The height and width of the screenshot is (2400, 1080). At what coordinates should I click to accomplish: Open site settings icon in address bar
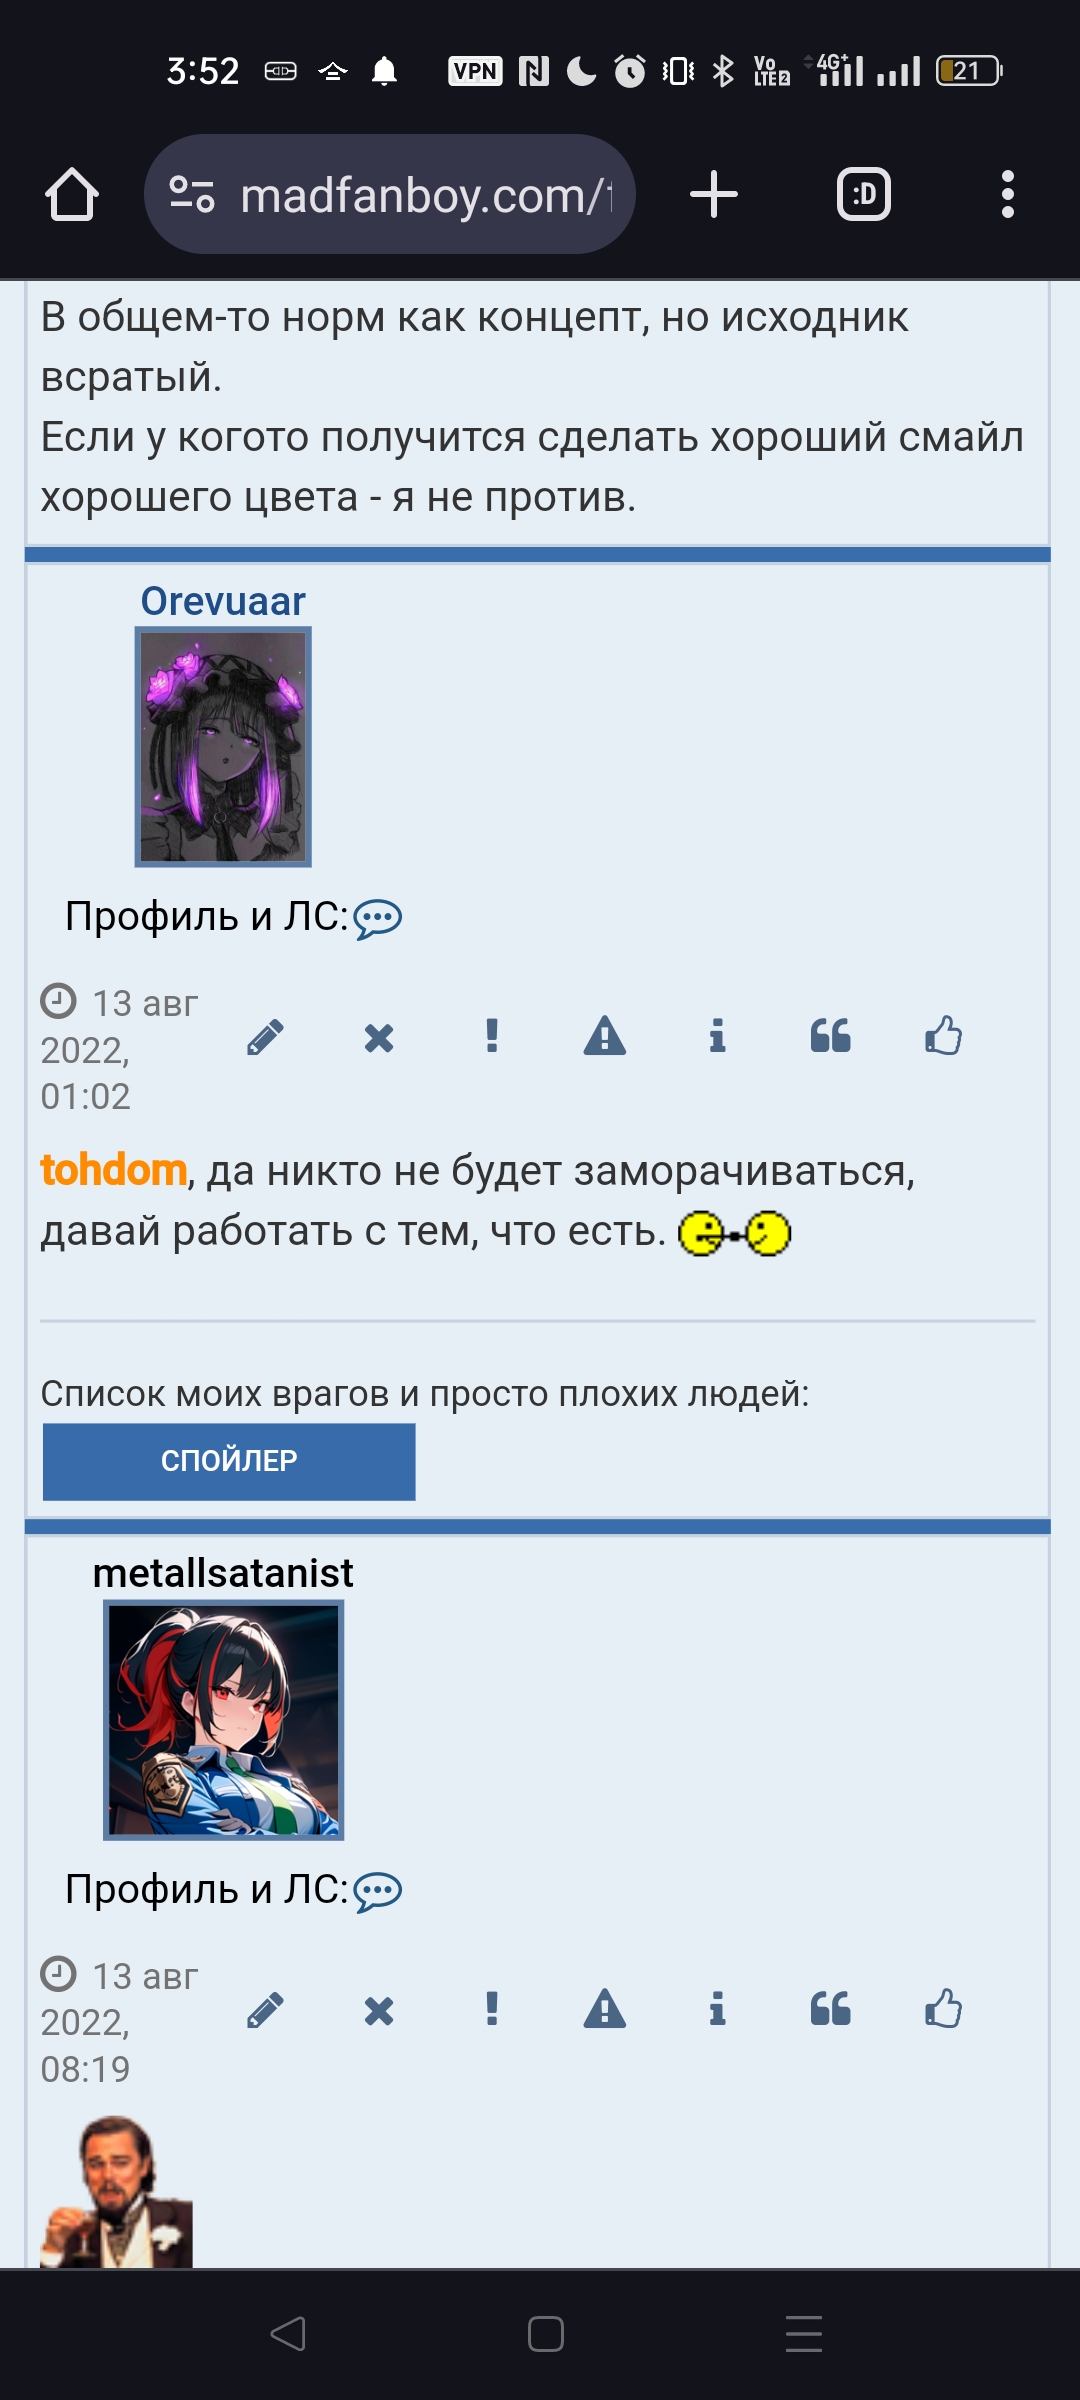191,194
